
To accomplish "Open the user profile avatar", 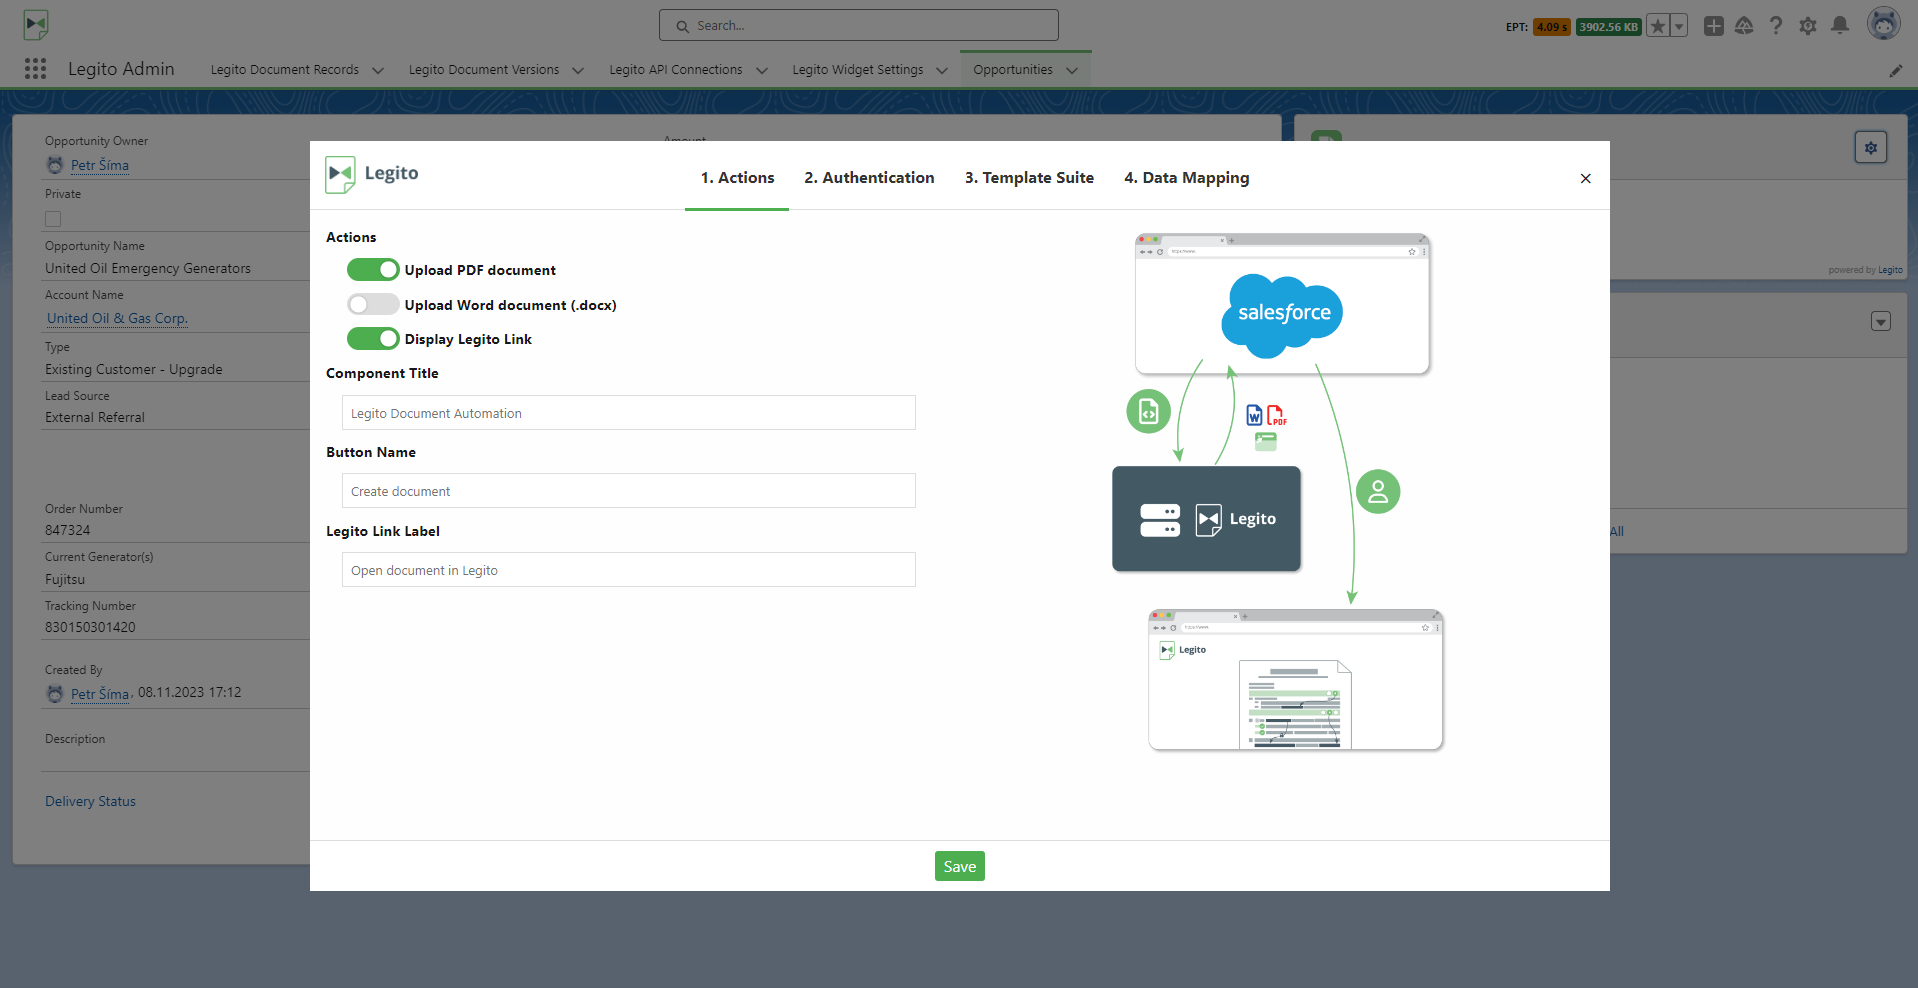I will (1884, 24).
